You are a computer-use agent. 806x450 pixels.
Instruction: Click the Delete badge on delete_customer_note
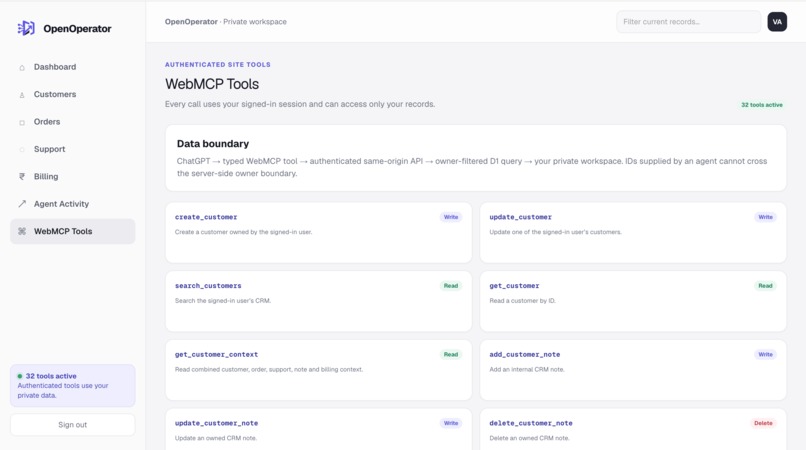click(763, 423)
